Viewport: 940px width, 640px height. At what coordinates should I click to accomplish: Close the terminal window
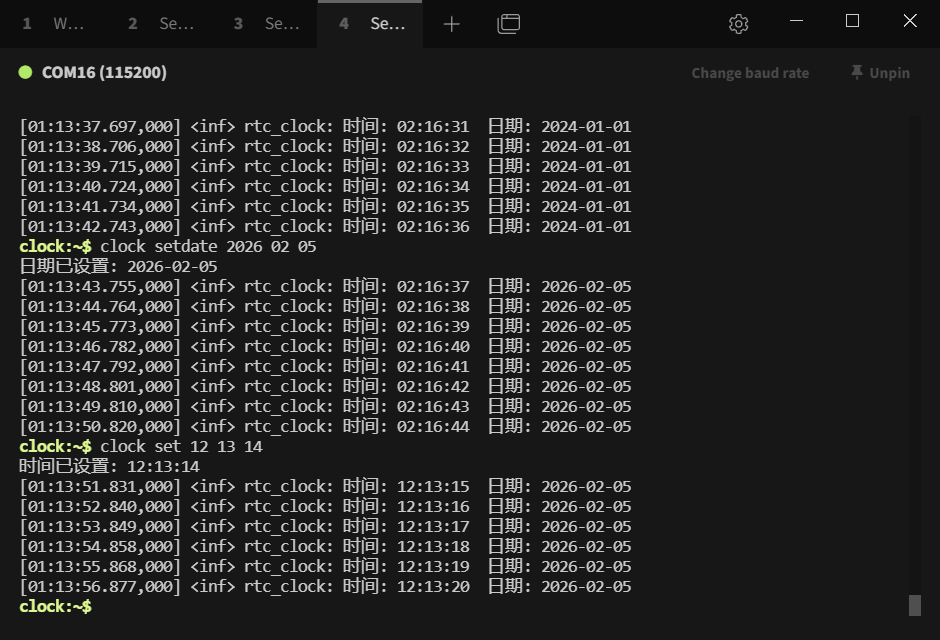[x=910, y=21]
